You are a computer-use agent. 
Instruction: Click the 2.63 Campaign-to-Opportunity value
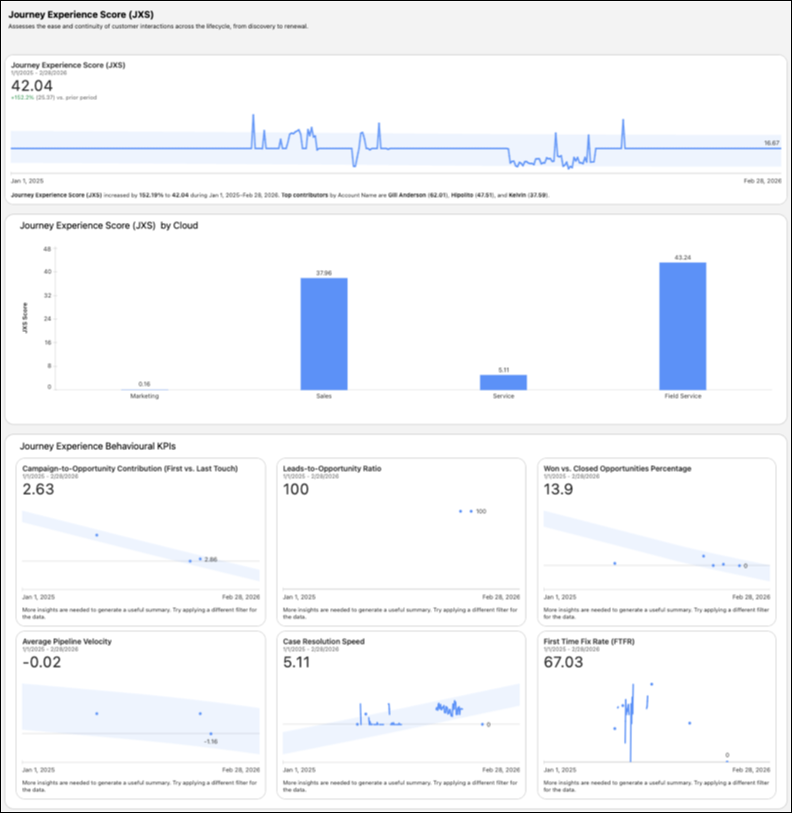coord(38,489)
